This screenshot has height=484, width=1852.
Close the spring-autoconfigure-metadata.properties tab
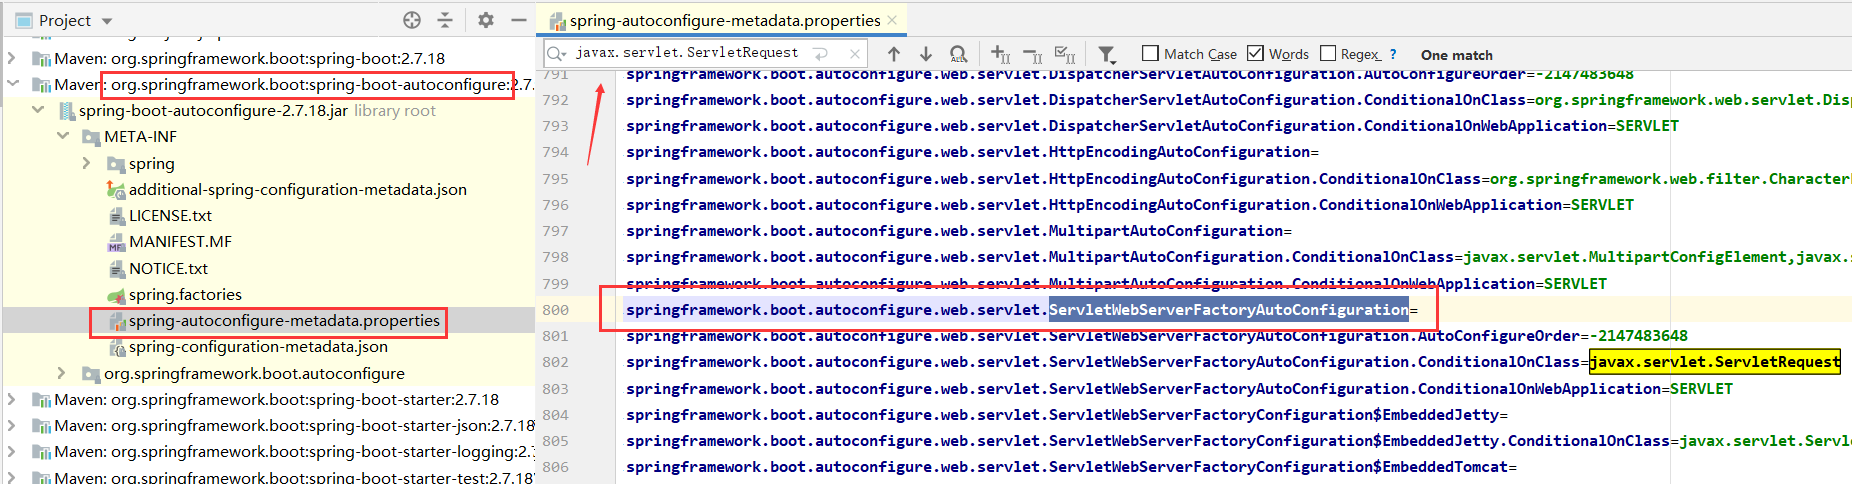pyautogui.click(x=892, y=20)
